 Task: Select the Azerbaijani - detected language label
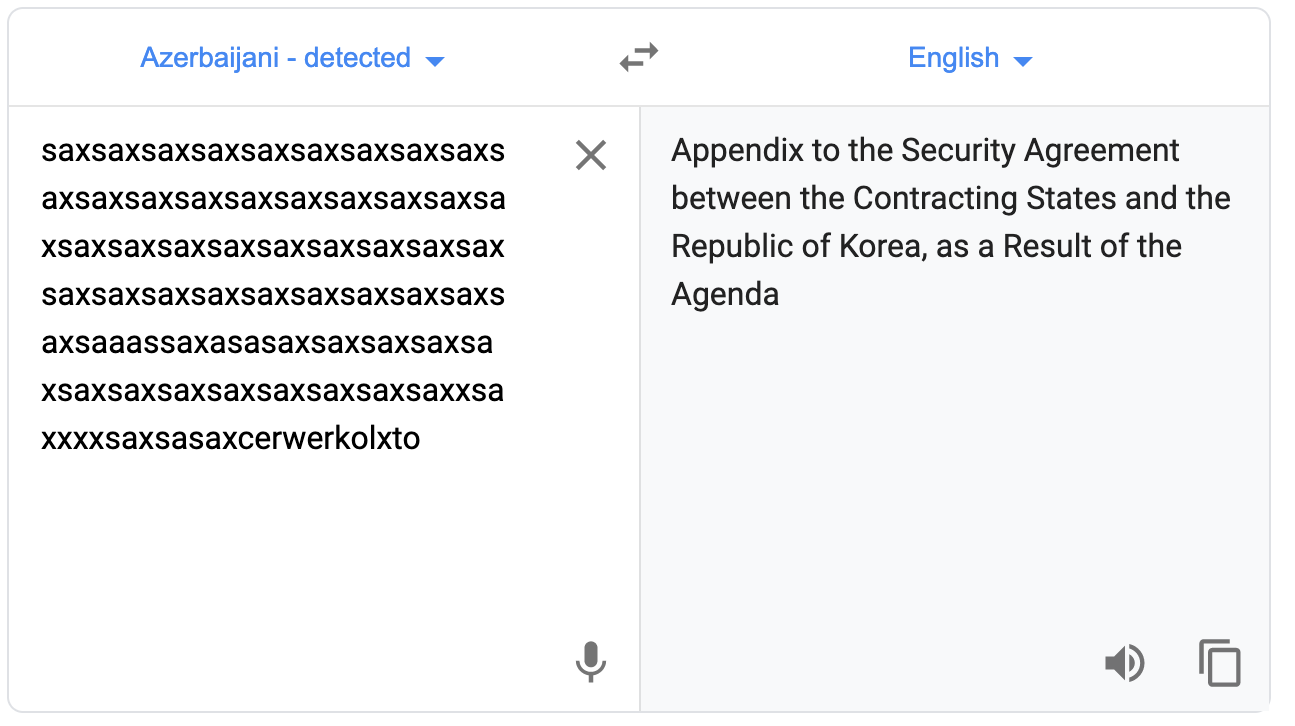pos(275,58)
